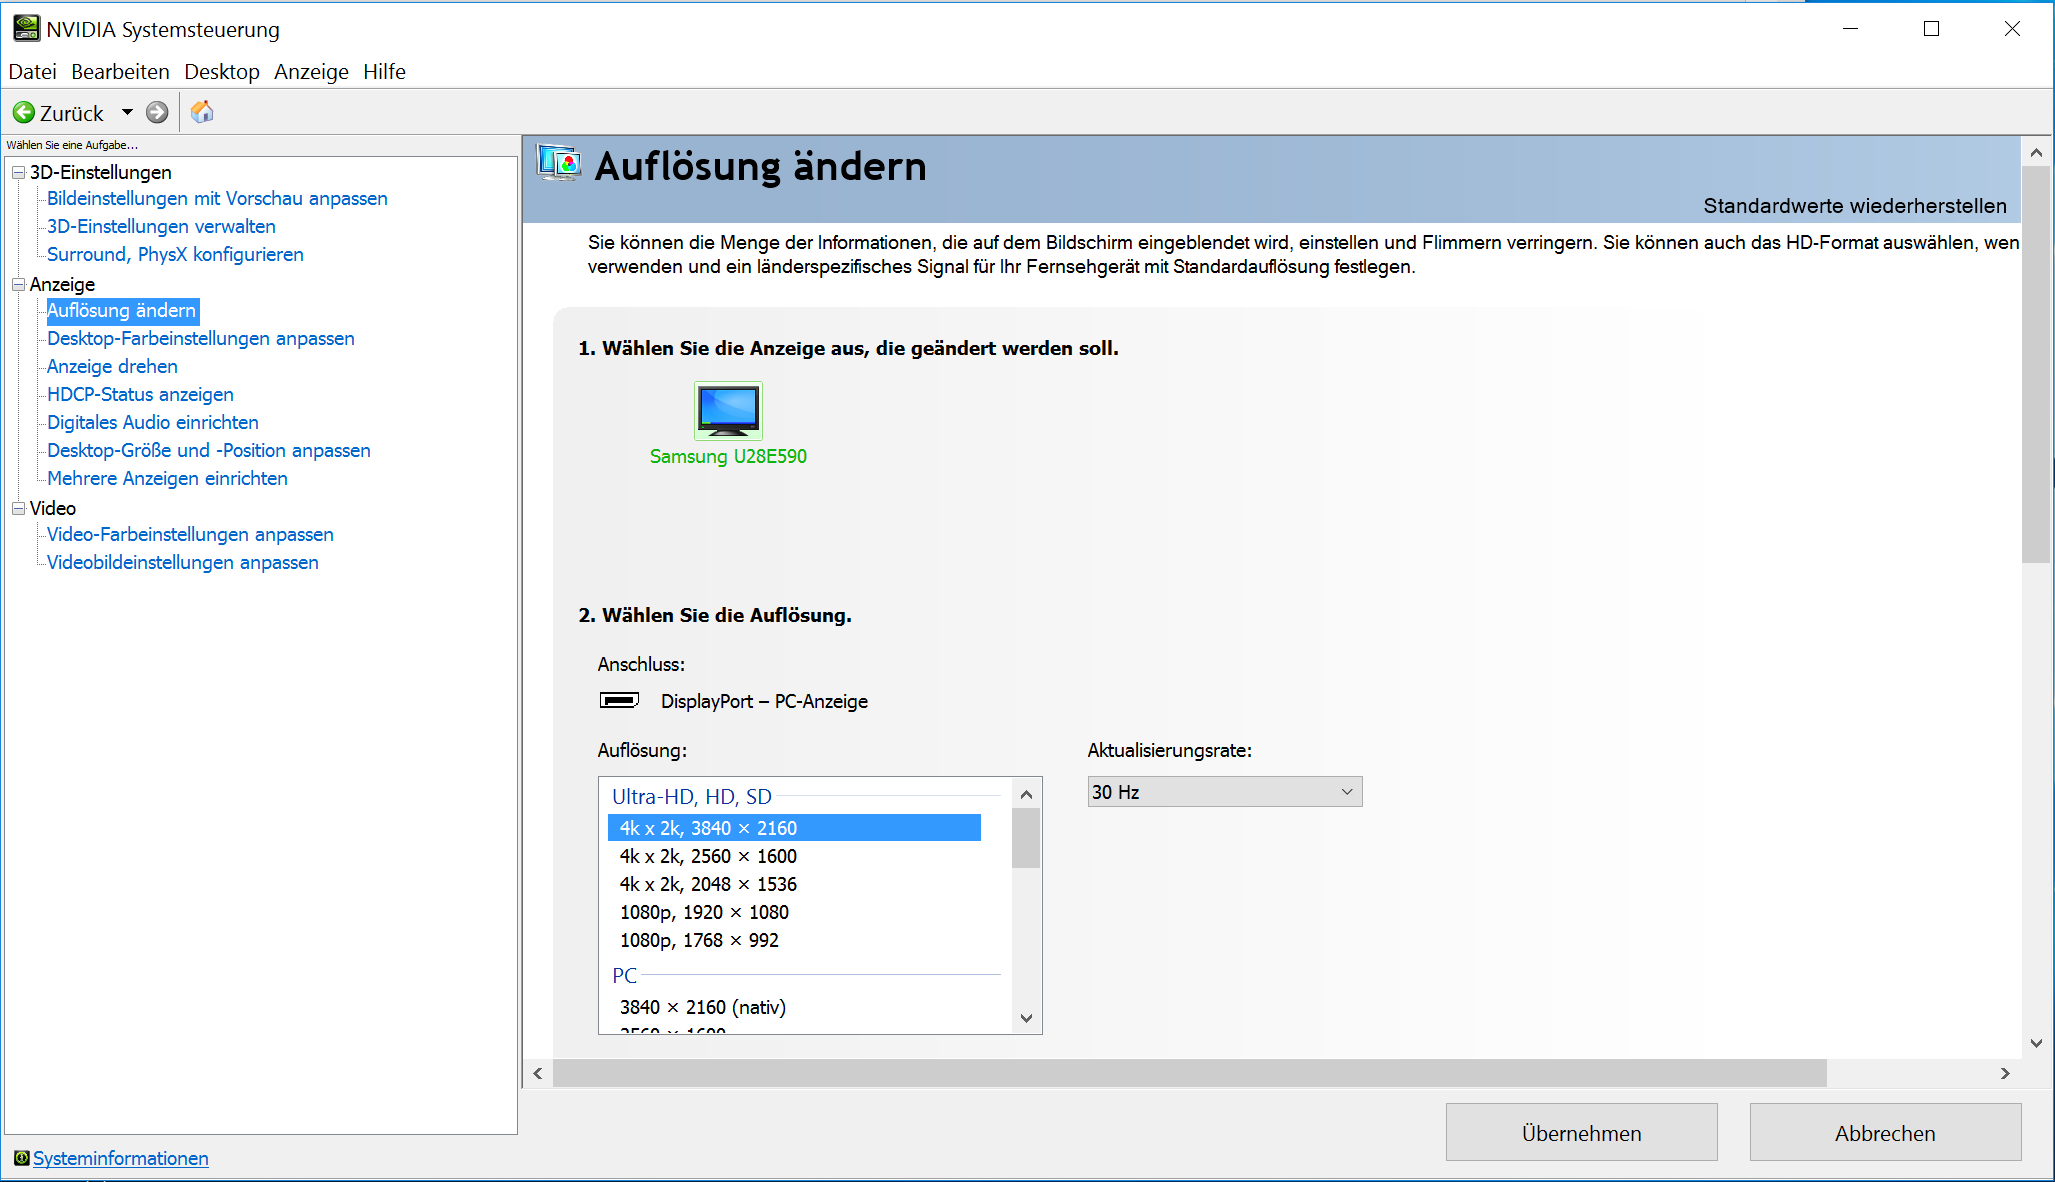
Task: Click the Übernehmen button
Action: 1581,1132
